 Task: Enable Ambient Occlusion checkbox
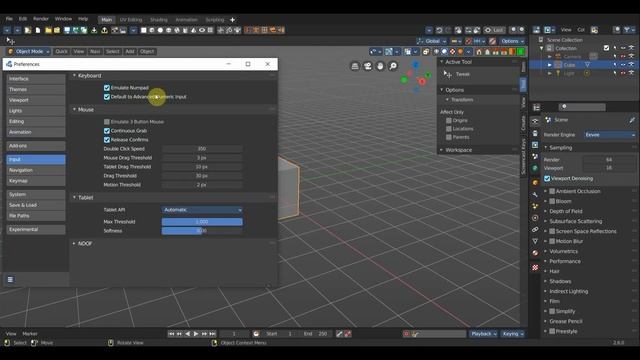pos(552,191)
